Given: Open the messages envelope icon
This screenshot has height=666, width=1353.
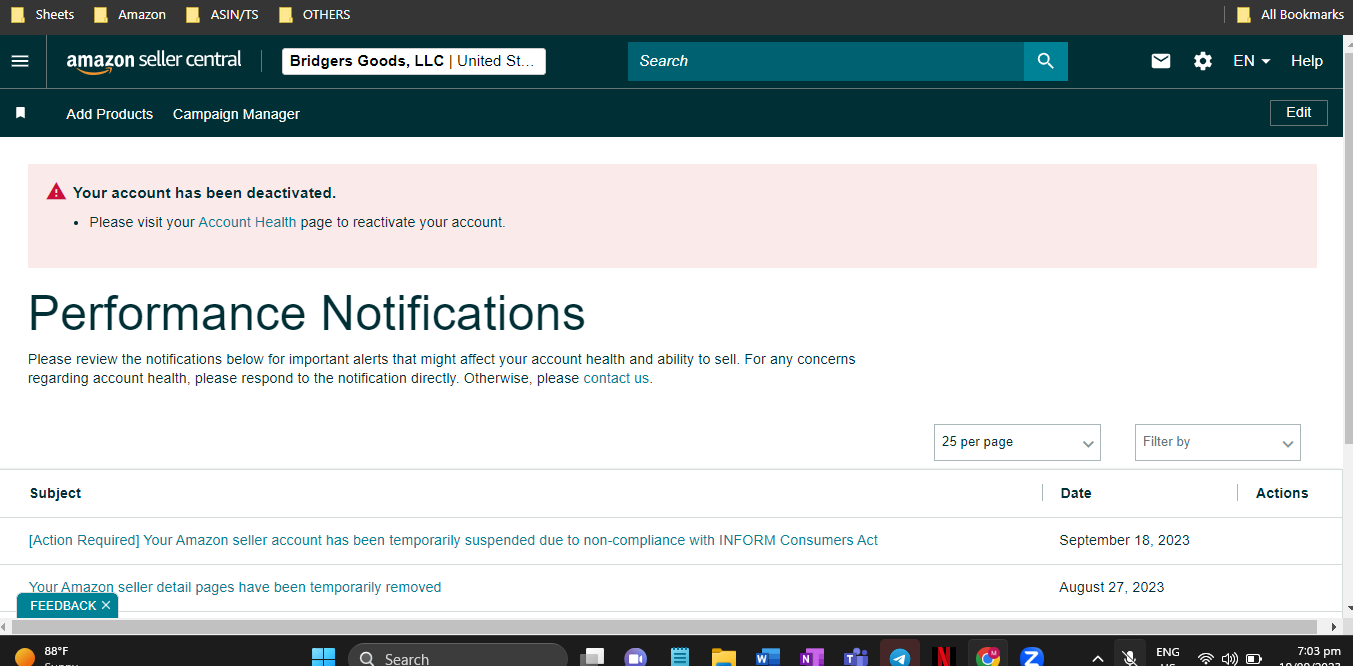Looking at the screenshot, I should (1161, 61).
